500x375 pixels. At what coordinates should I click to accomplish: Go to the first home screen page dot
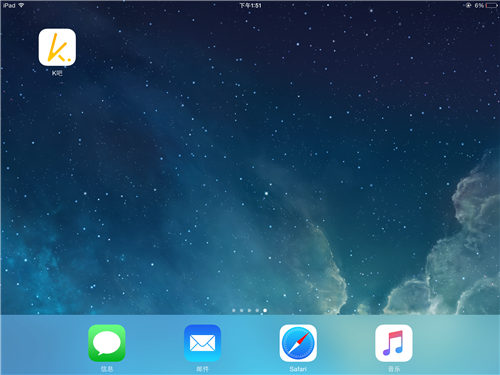[x=234, y=310]
